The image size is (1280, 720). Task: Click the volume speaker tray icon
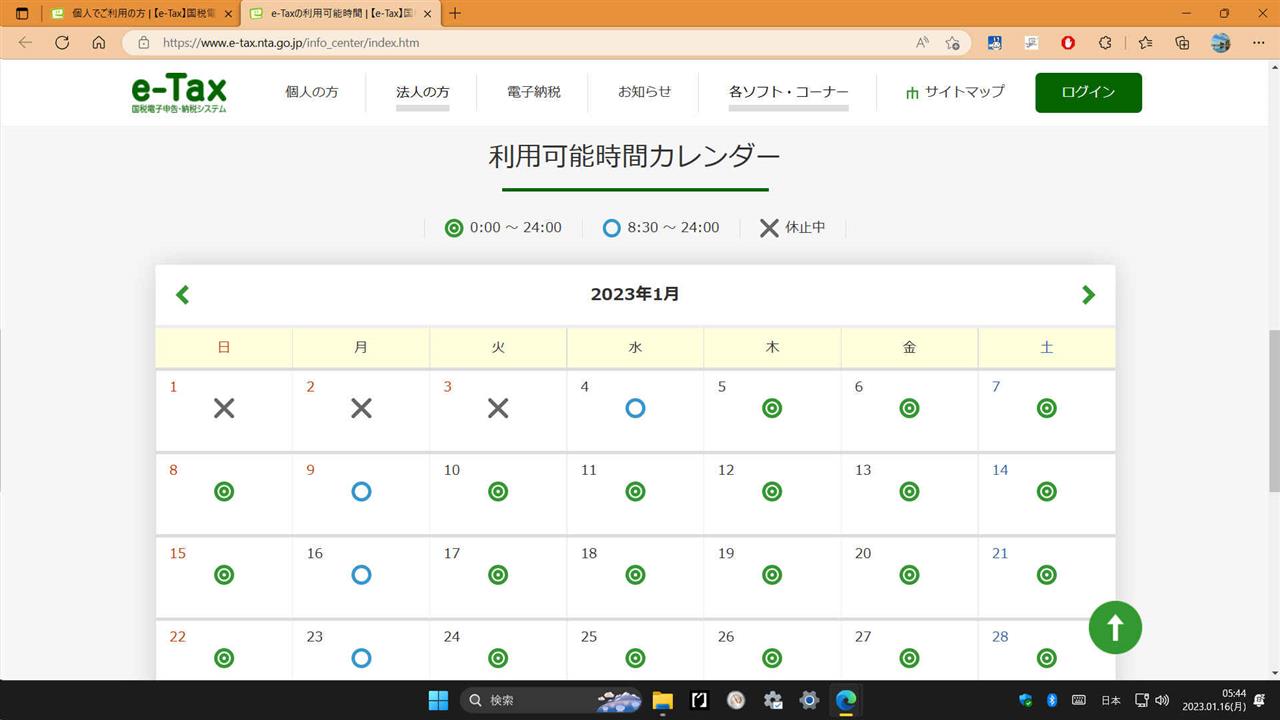(x=1161, y=700)
